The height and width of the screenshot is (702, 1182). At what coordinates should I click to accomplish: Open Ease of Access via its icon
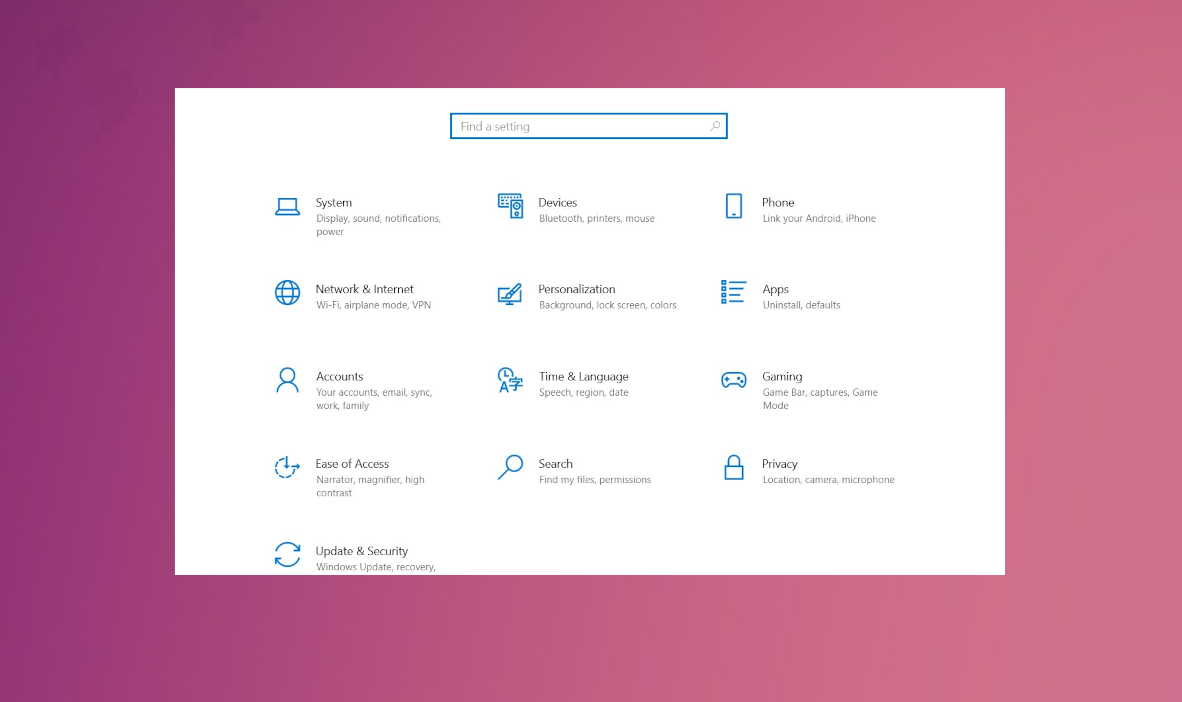point(287,467)
